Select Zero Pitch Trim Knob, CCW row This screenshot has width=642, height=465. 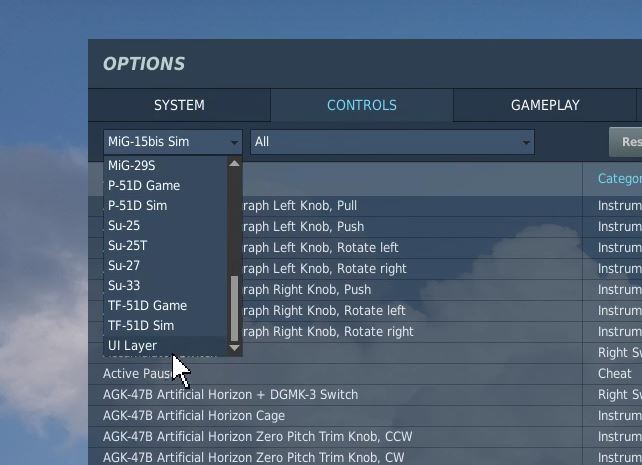tap(335, 436)
